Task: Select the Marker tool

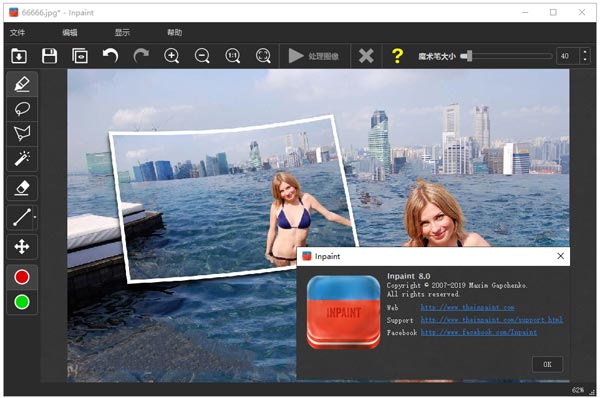Action: pyautogui.click(x=22, y=84)
